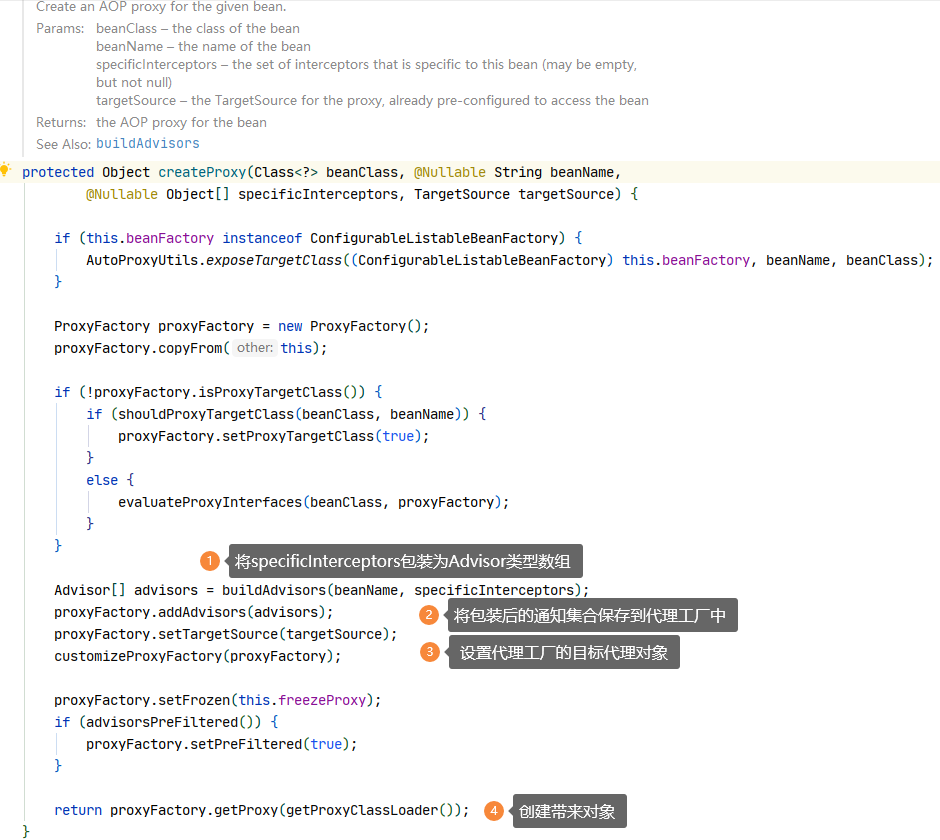Click getProxyClassLoader in return statement
This screenshot has height=840, width=940.
[361, 811]
